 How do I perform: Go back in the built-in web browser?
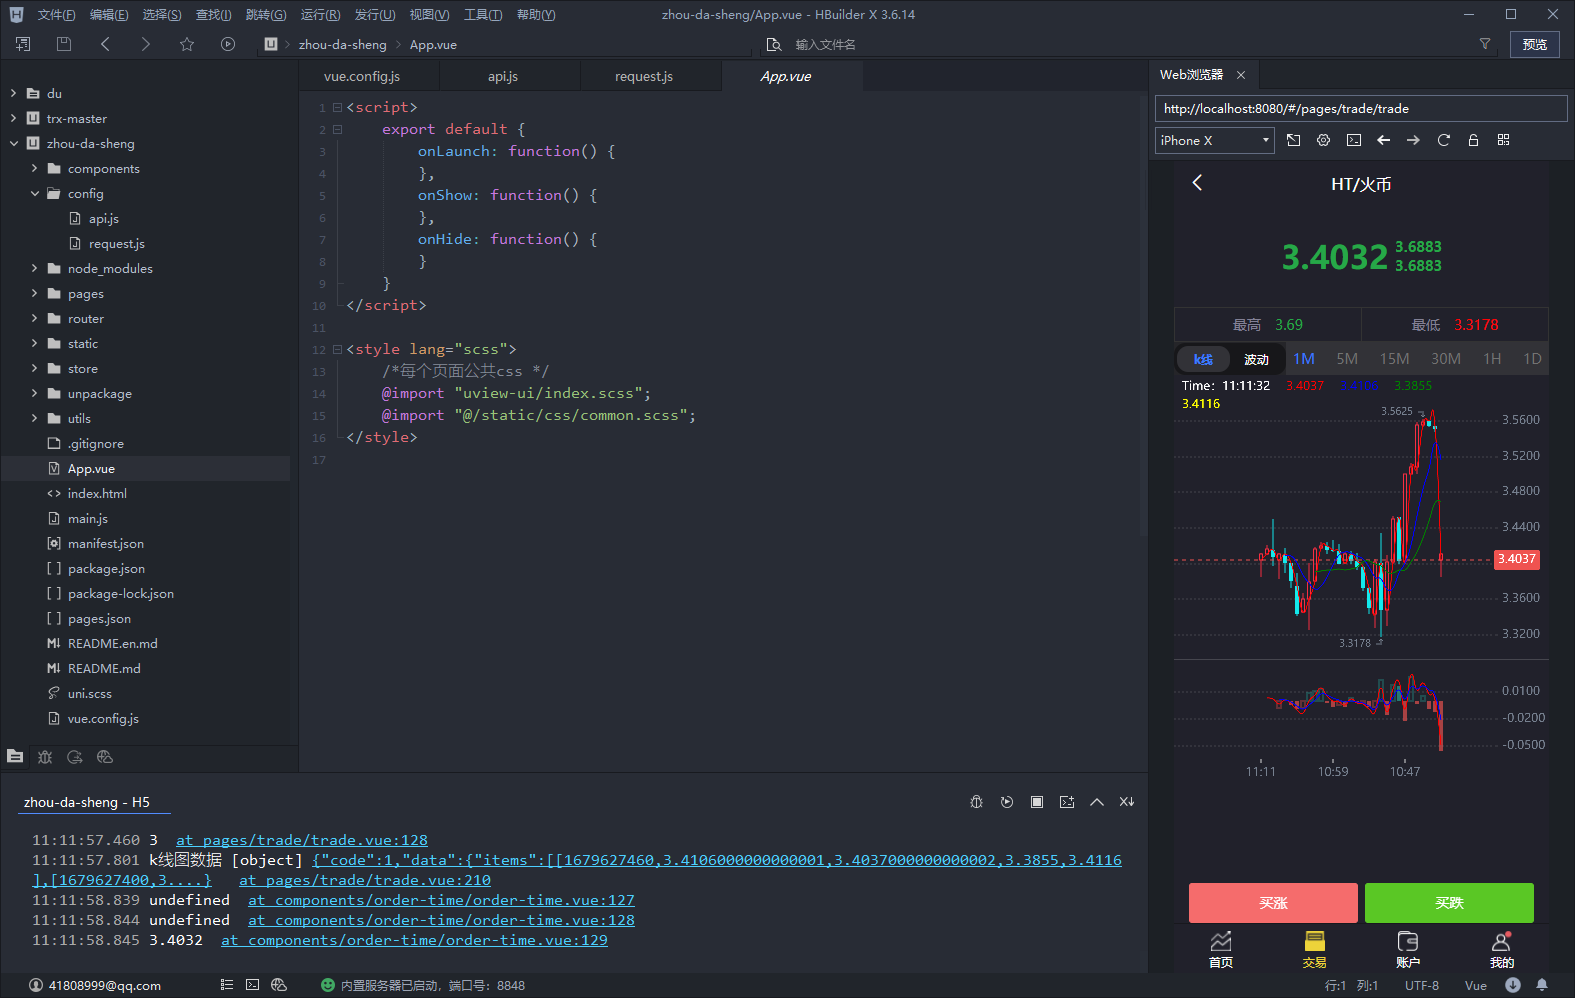point(1384,140)
